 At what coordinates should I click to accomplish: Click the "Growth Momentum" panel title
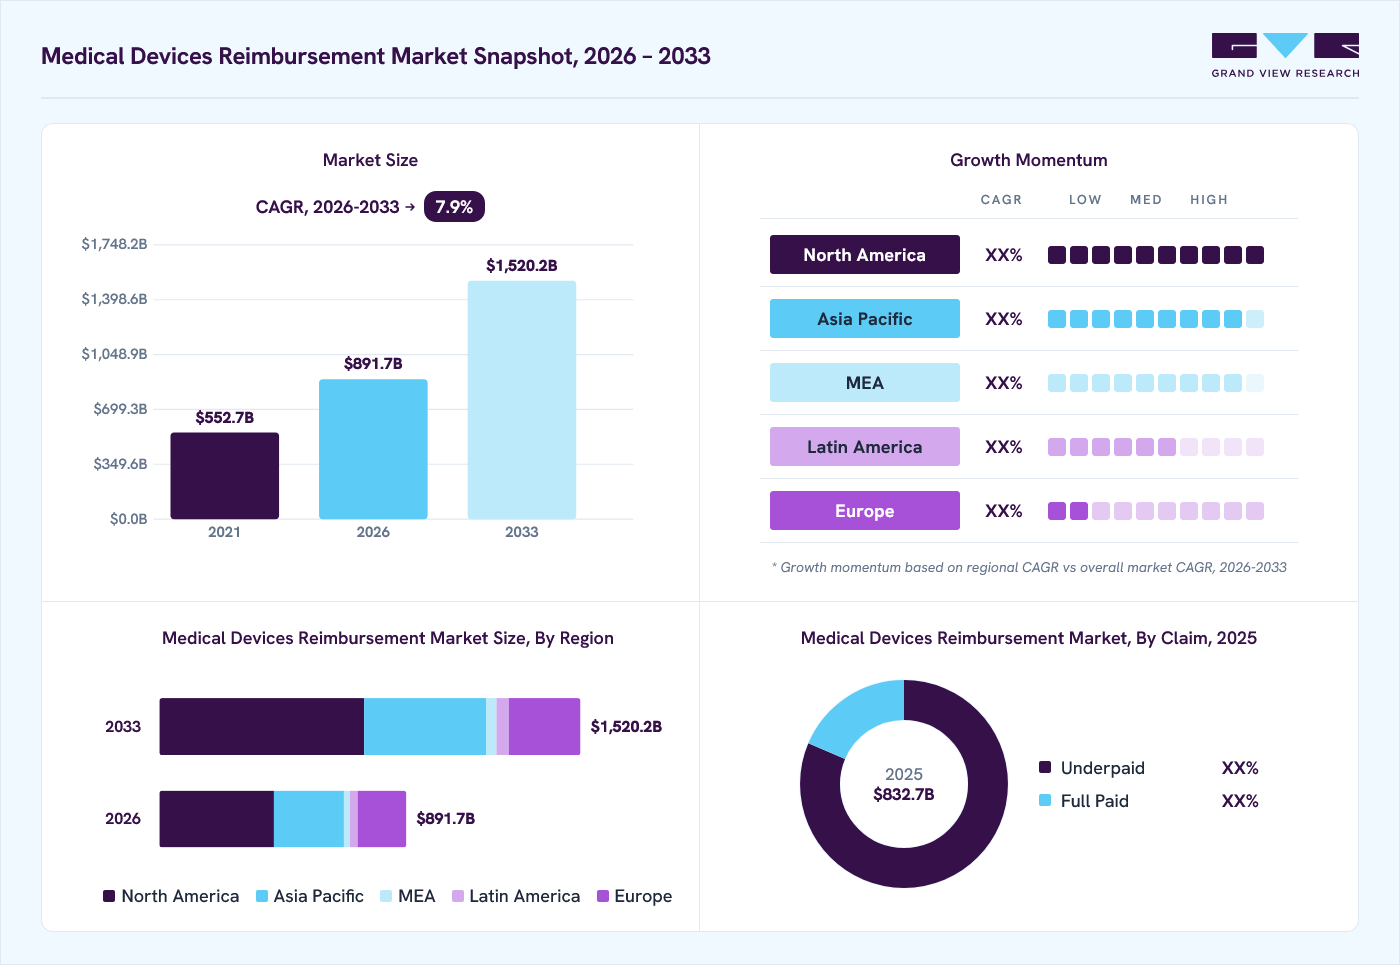(1029, 160)
